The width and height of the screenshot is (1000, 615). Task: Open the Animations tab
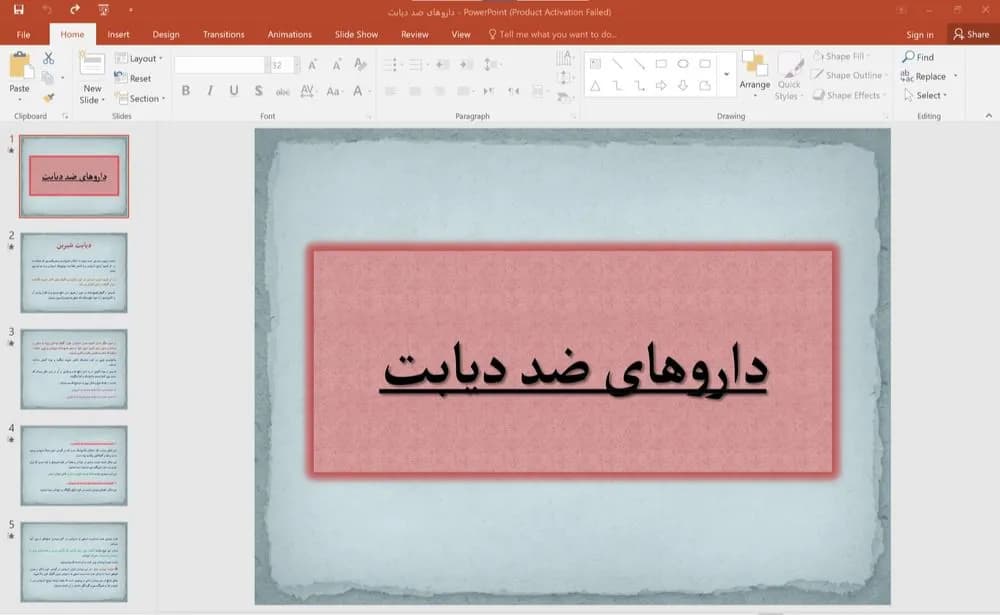pyautogui.click(x=290, y=34)
